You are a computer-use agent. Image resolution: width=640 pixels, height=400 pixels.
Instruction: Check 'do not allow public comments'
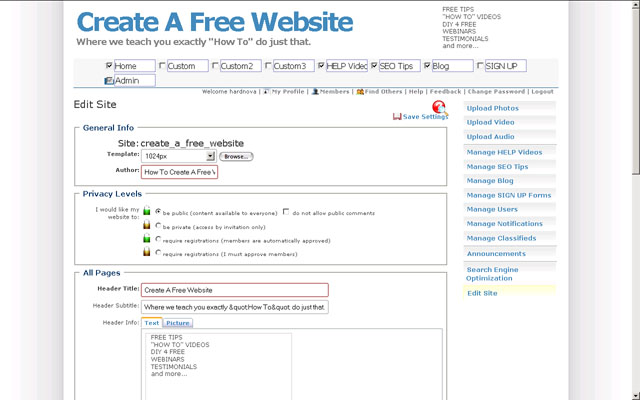tap(286, 212)
